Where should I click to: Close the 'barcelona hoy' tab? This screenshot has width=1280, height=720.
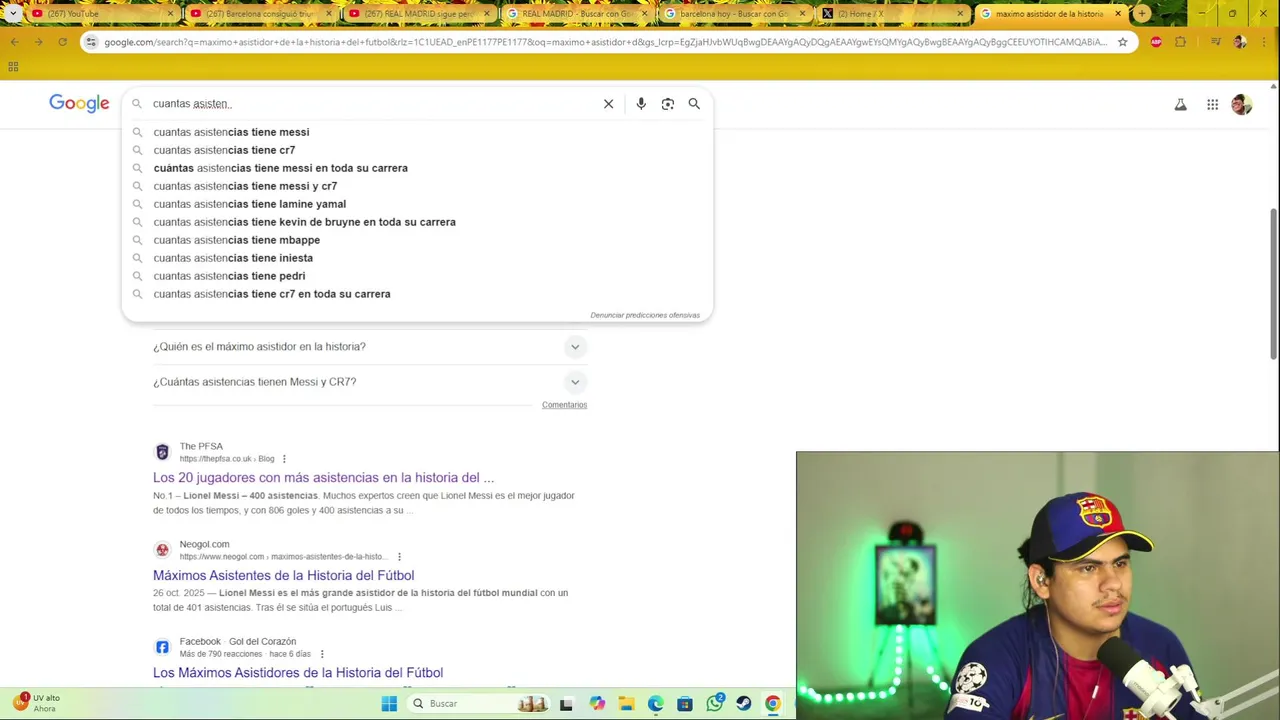click(802, 14)
